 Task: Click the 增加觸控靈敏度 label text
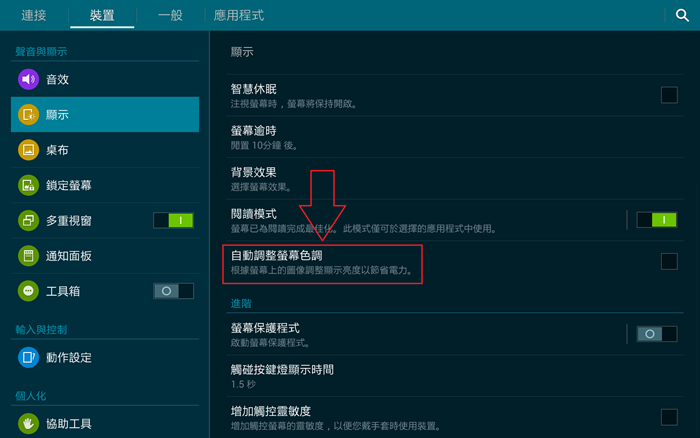(271, 411)
